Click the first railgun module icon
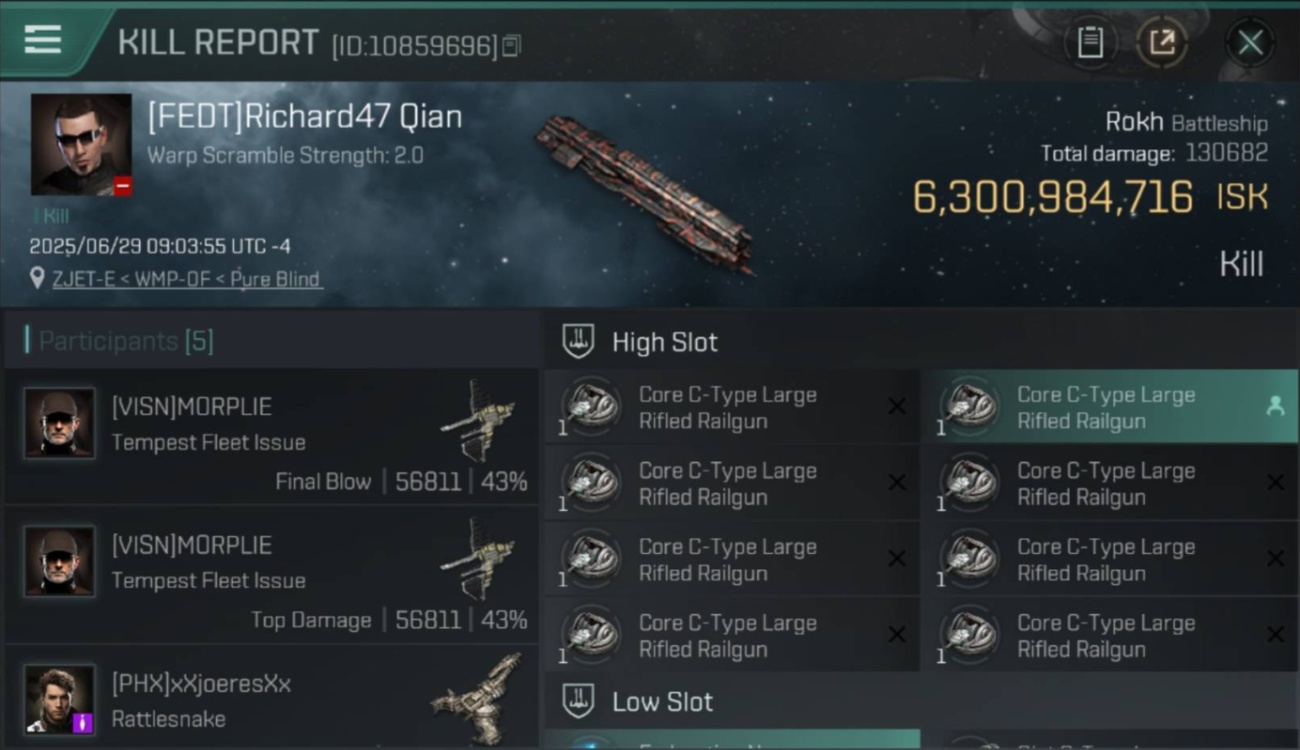1300x750 pixels. [591, 407]
